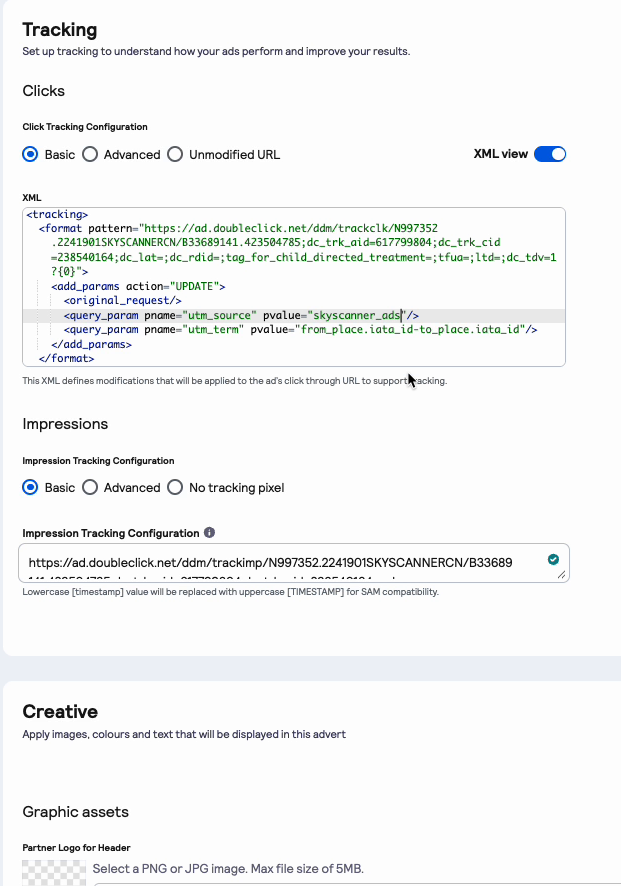This screenshot has width=621, height=886.
Task: Toggle the XML view switch off
Action: click(550, 154)
